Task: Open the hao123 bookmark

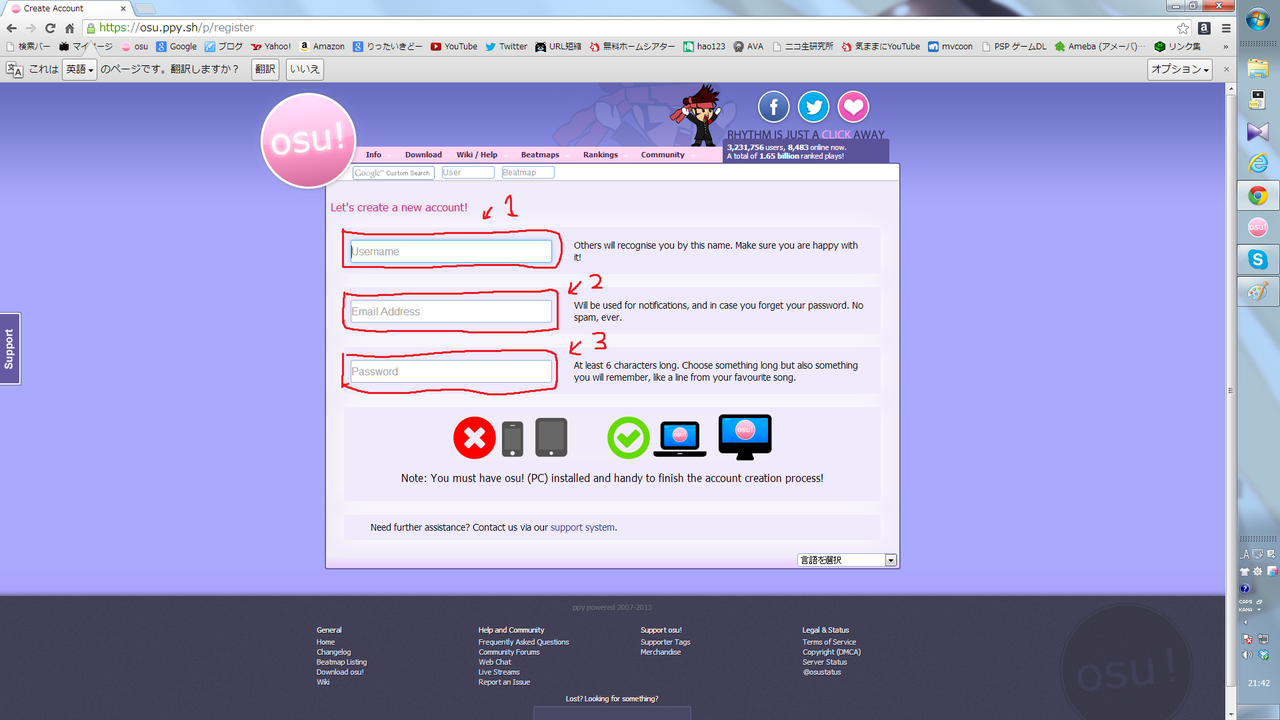Action: [705, 46]
